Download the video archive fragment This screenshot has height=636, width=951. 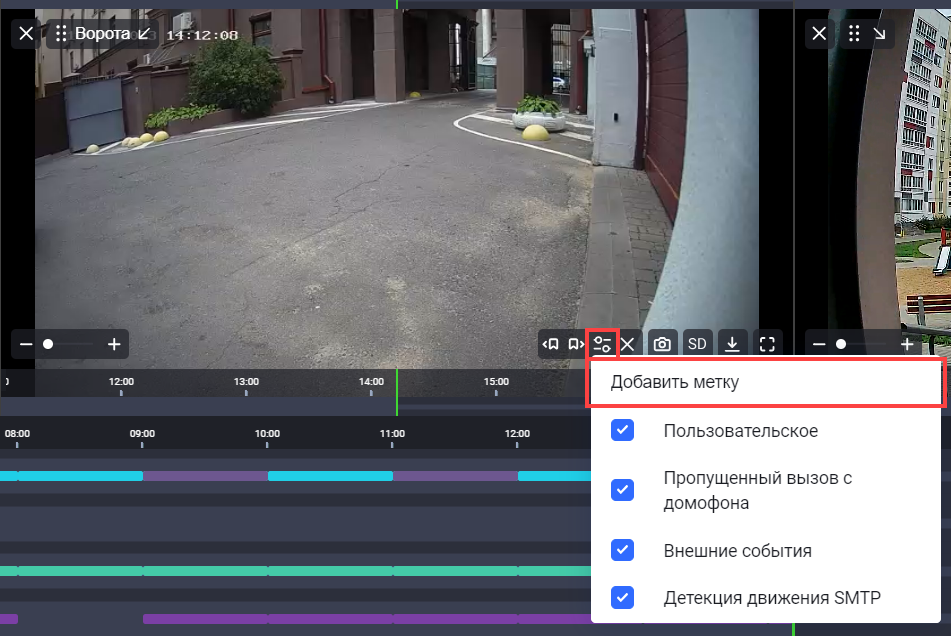click(732, 344)
